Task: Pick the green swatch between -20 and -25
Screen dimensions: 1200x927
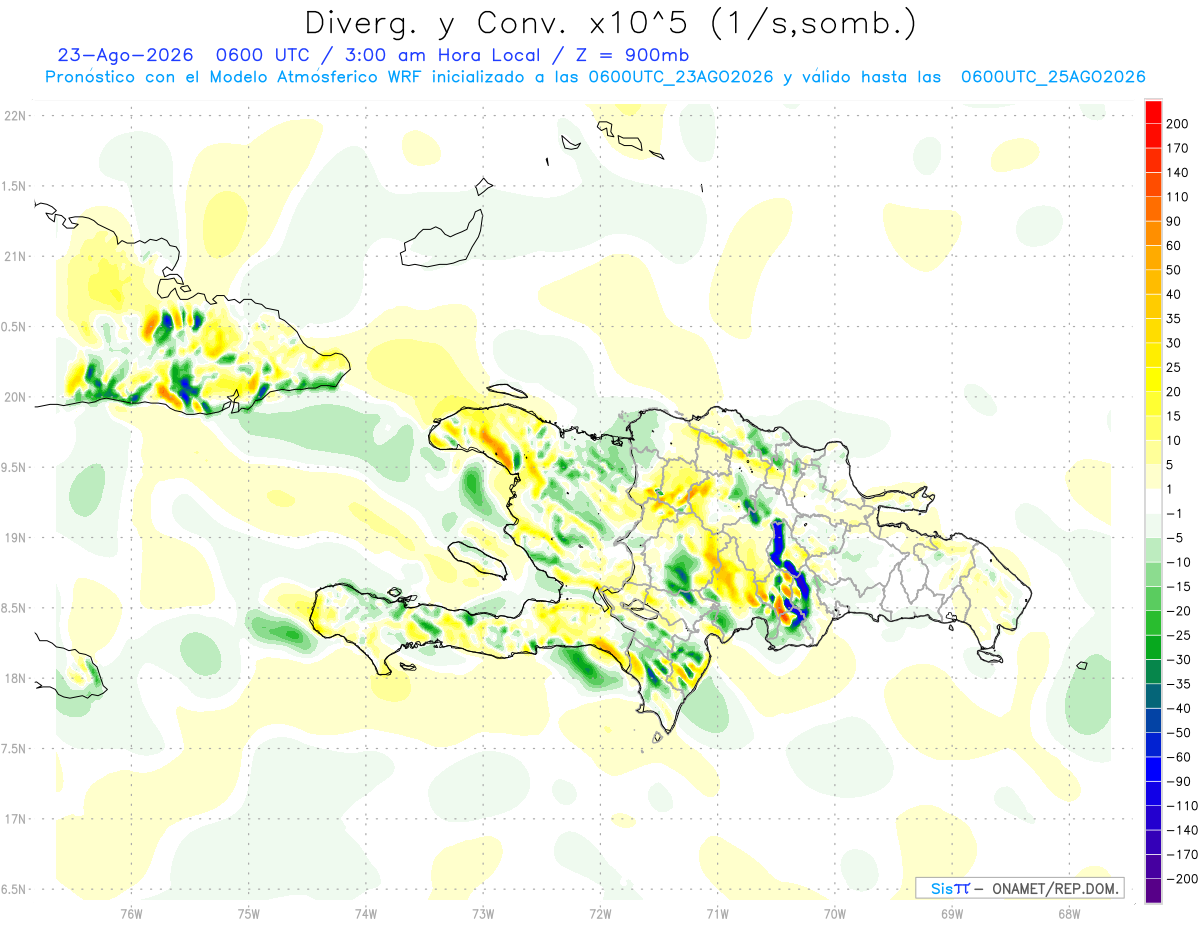Action: click(x=1153, y=623)
